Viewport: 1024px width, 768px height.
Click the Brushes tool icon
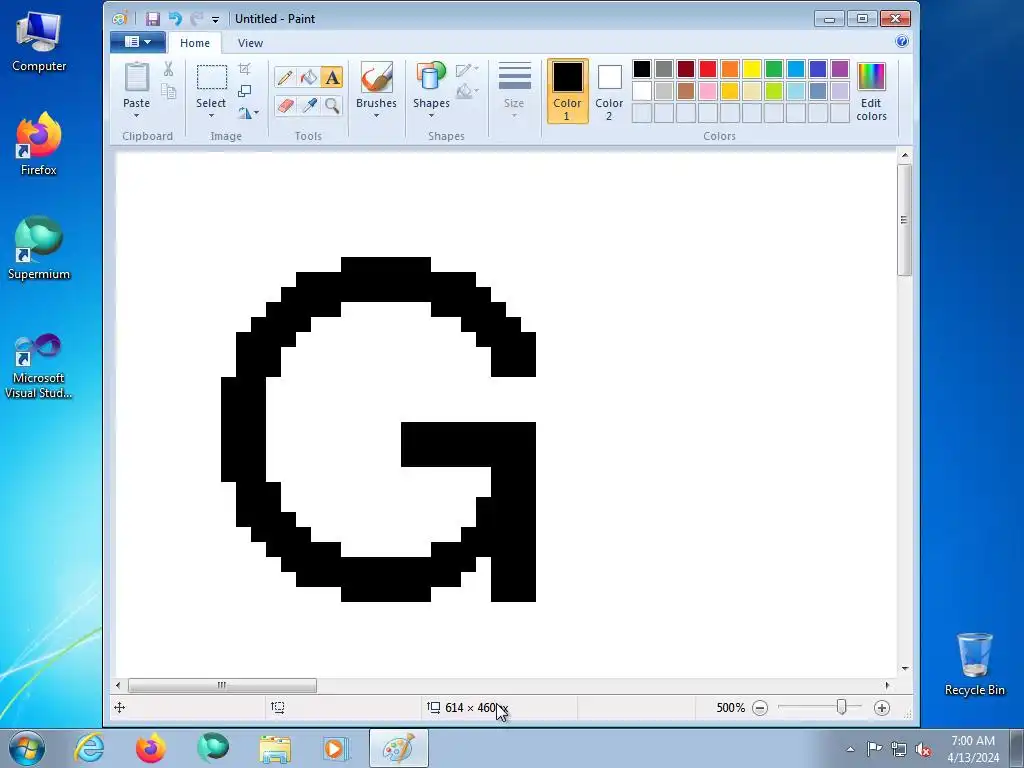(376, 78)
